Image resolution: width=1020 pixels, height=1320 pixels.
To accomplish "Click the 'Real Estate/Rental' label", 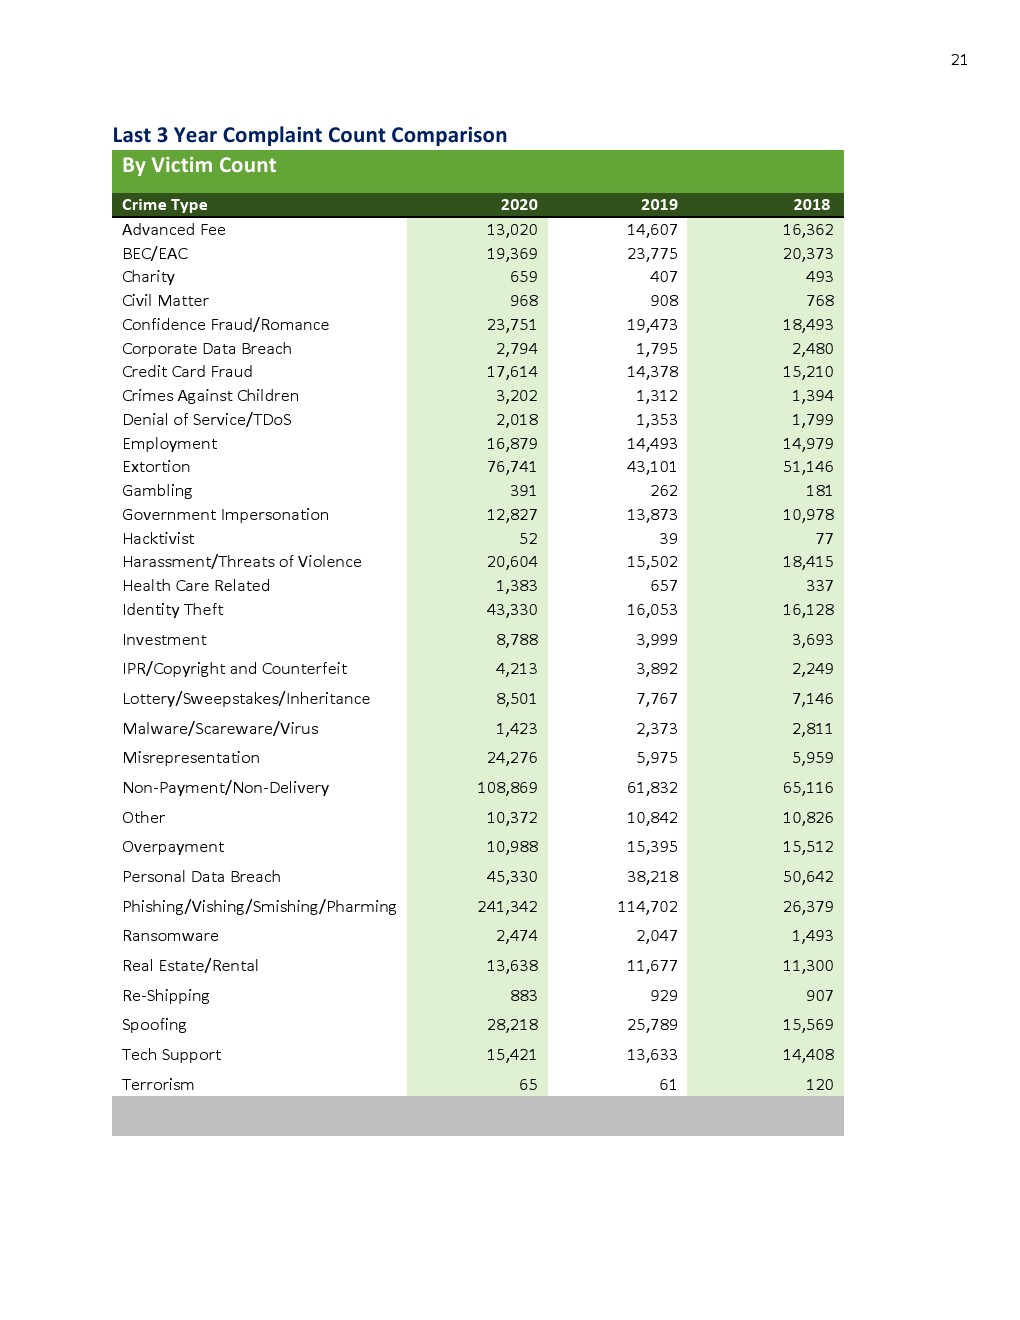I will click(190, 966).
